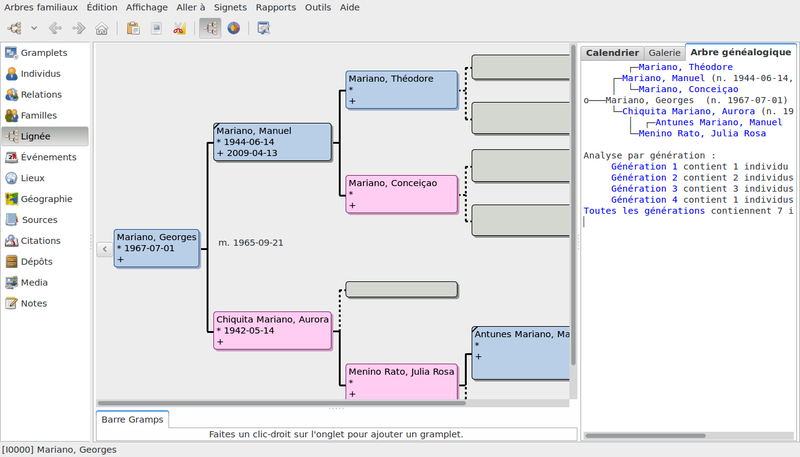The width and height of the screenshot is (800, 457).
Task: Select the Événements sidebar icon
Action: click(x=48, y=157)
